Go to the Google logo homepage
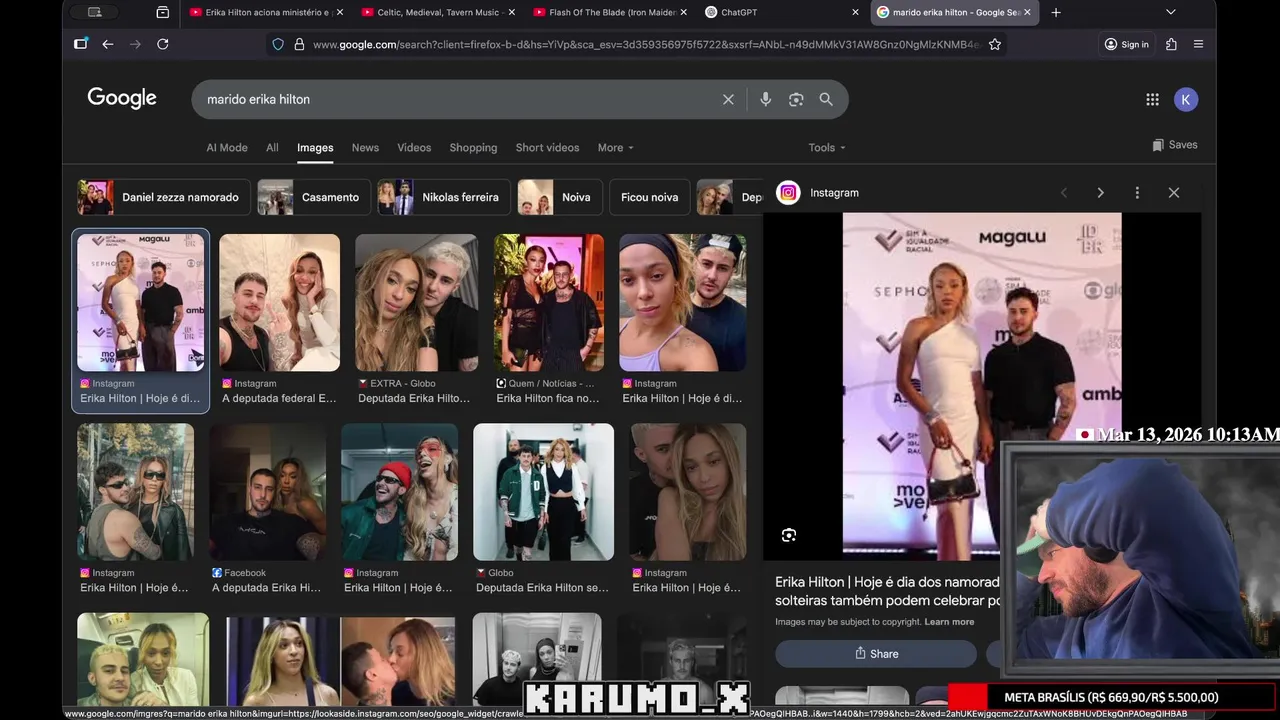The image size is (1280, 720). pyautogui.click(x=122, y=98)
